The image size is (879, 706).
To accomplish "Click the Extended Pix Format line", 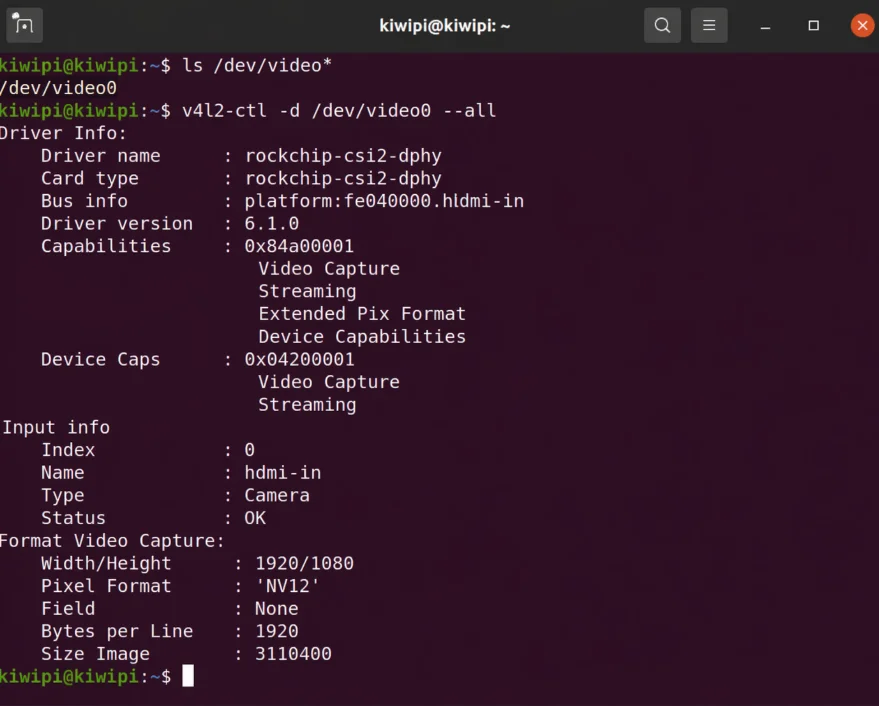I will pos(362,314).
